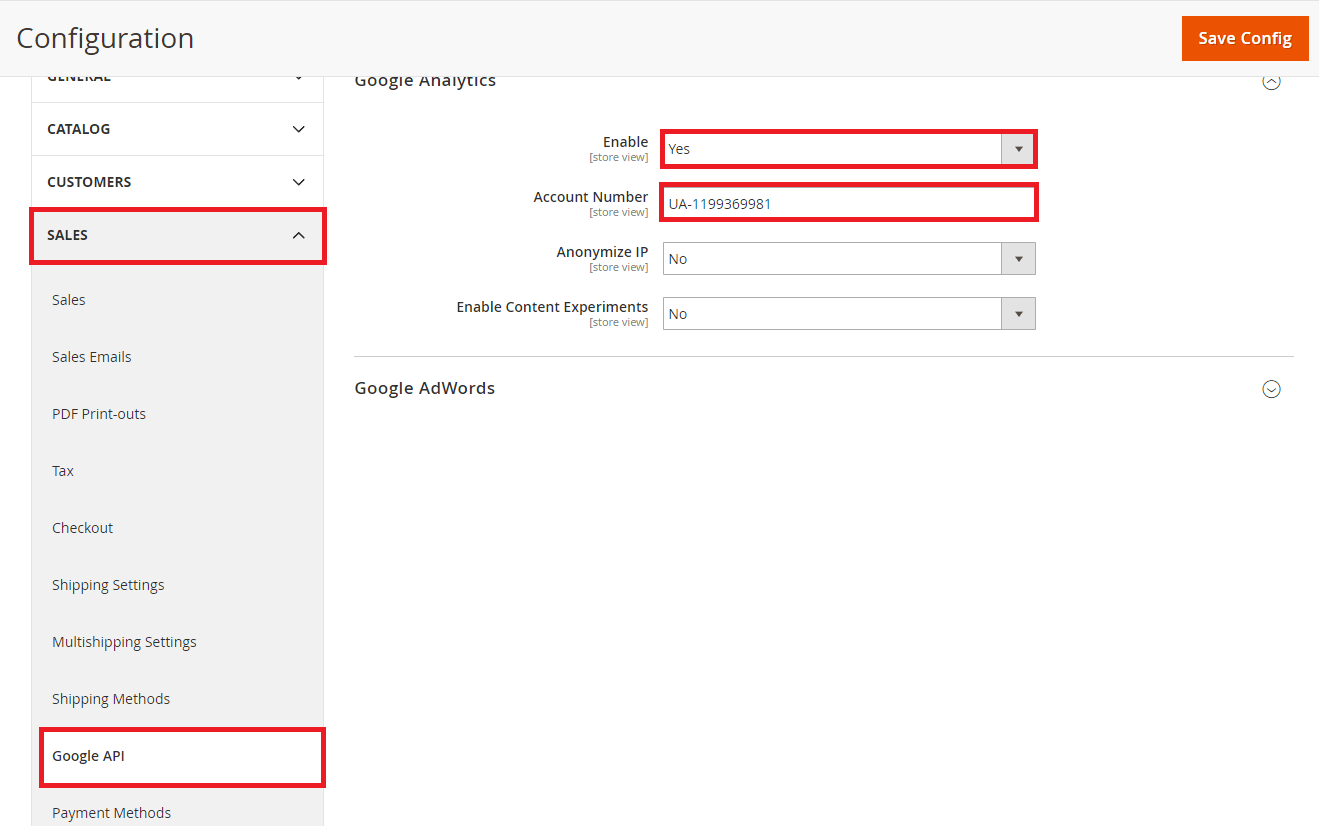This screenshot has height=826, width=1319.
Task: Click the Configuration page title
Action: (105, 38)
